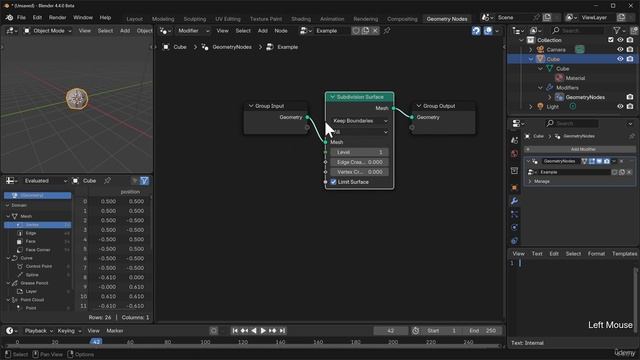Open the Window menu
Viewport: 640px width, 360px height.
point(83,18)
